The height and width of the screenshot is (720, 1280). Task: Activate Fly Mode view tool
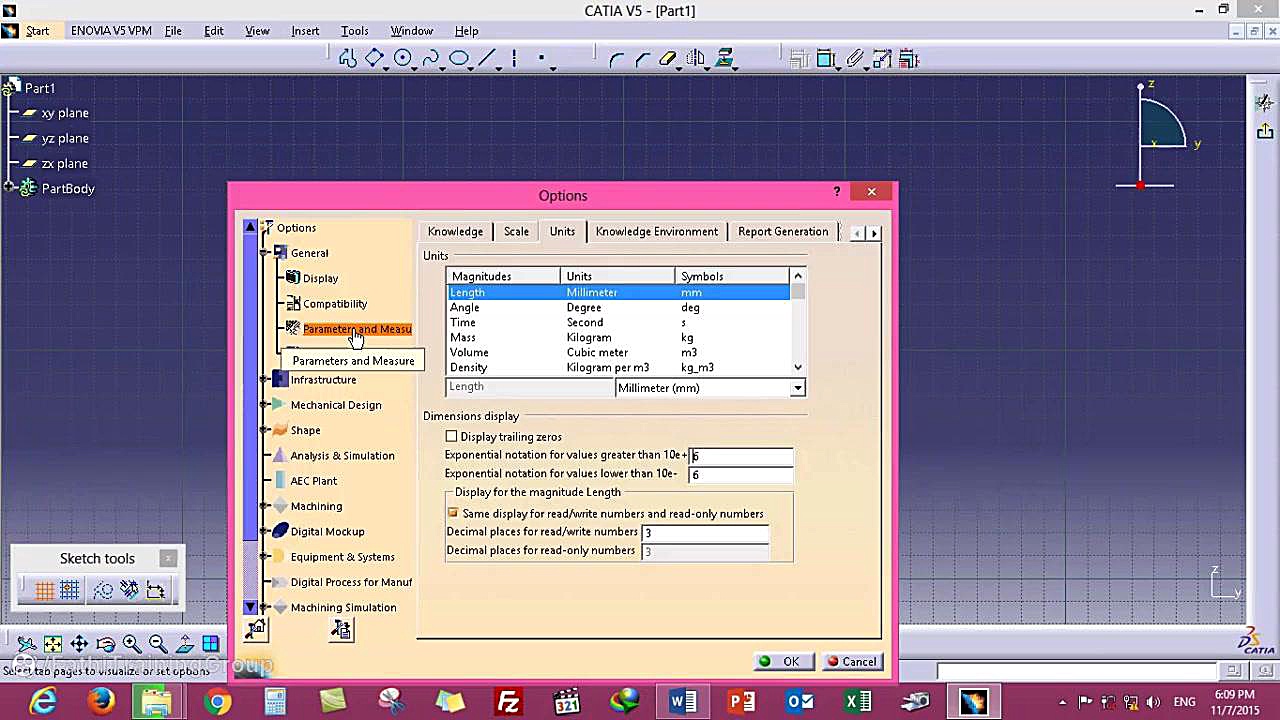(27, 644)
